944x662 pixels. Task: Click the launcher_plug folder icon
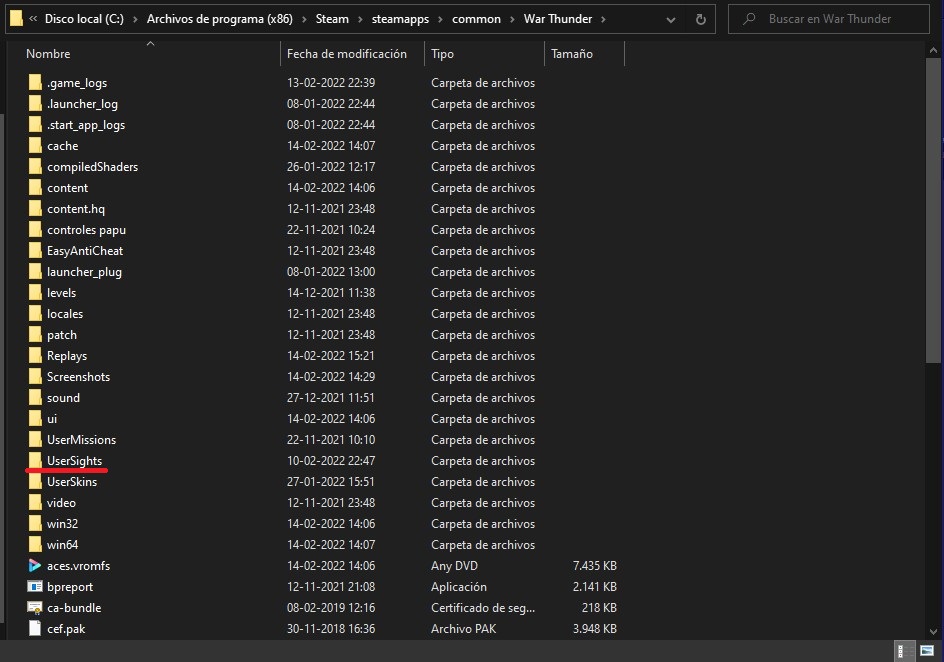[35, 271]
